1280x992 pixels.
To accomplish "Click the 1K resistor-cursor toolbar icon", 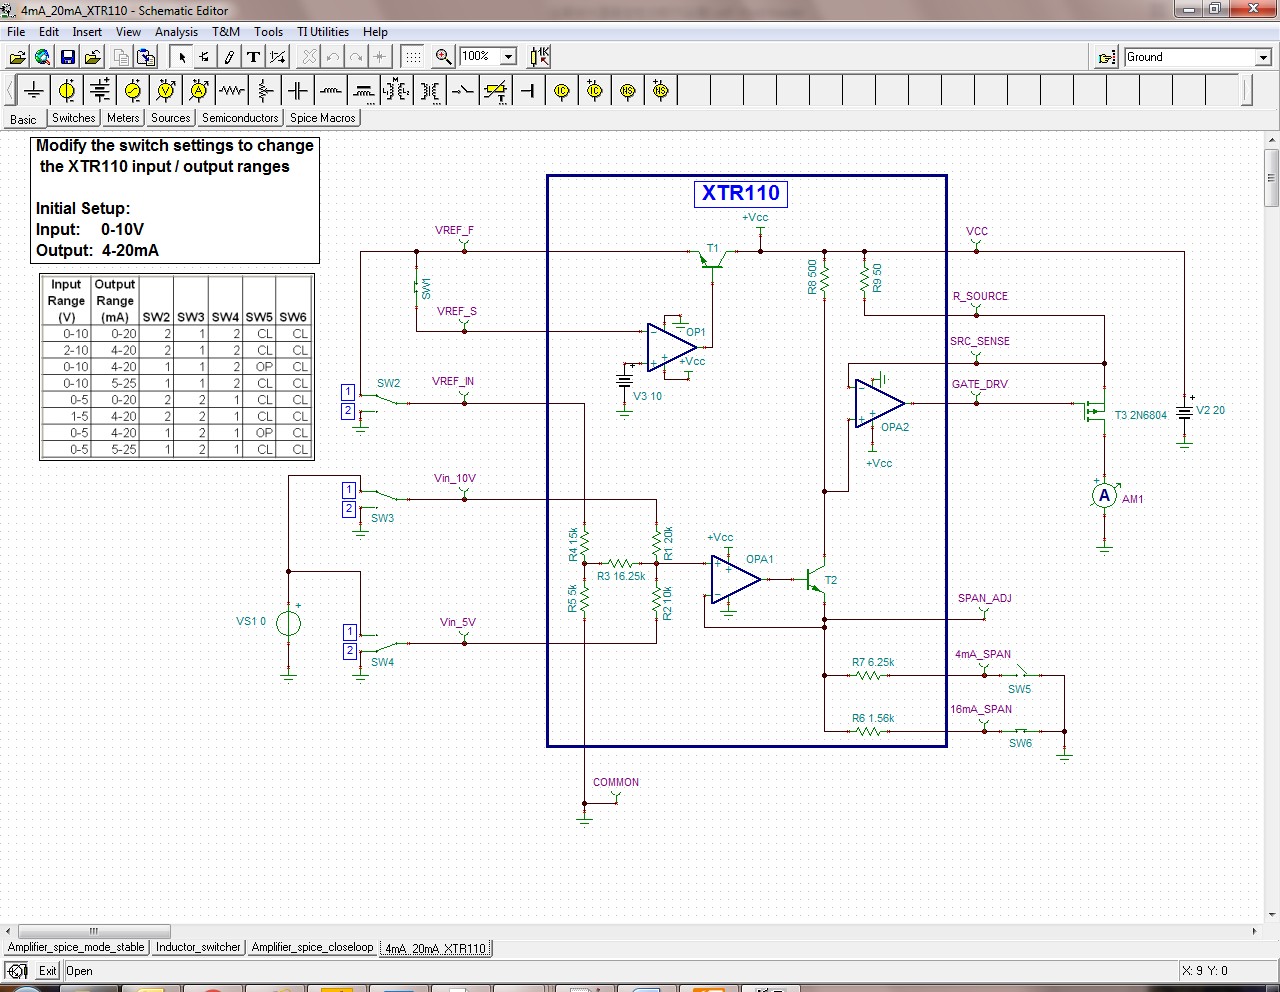I will 540,57.
